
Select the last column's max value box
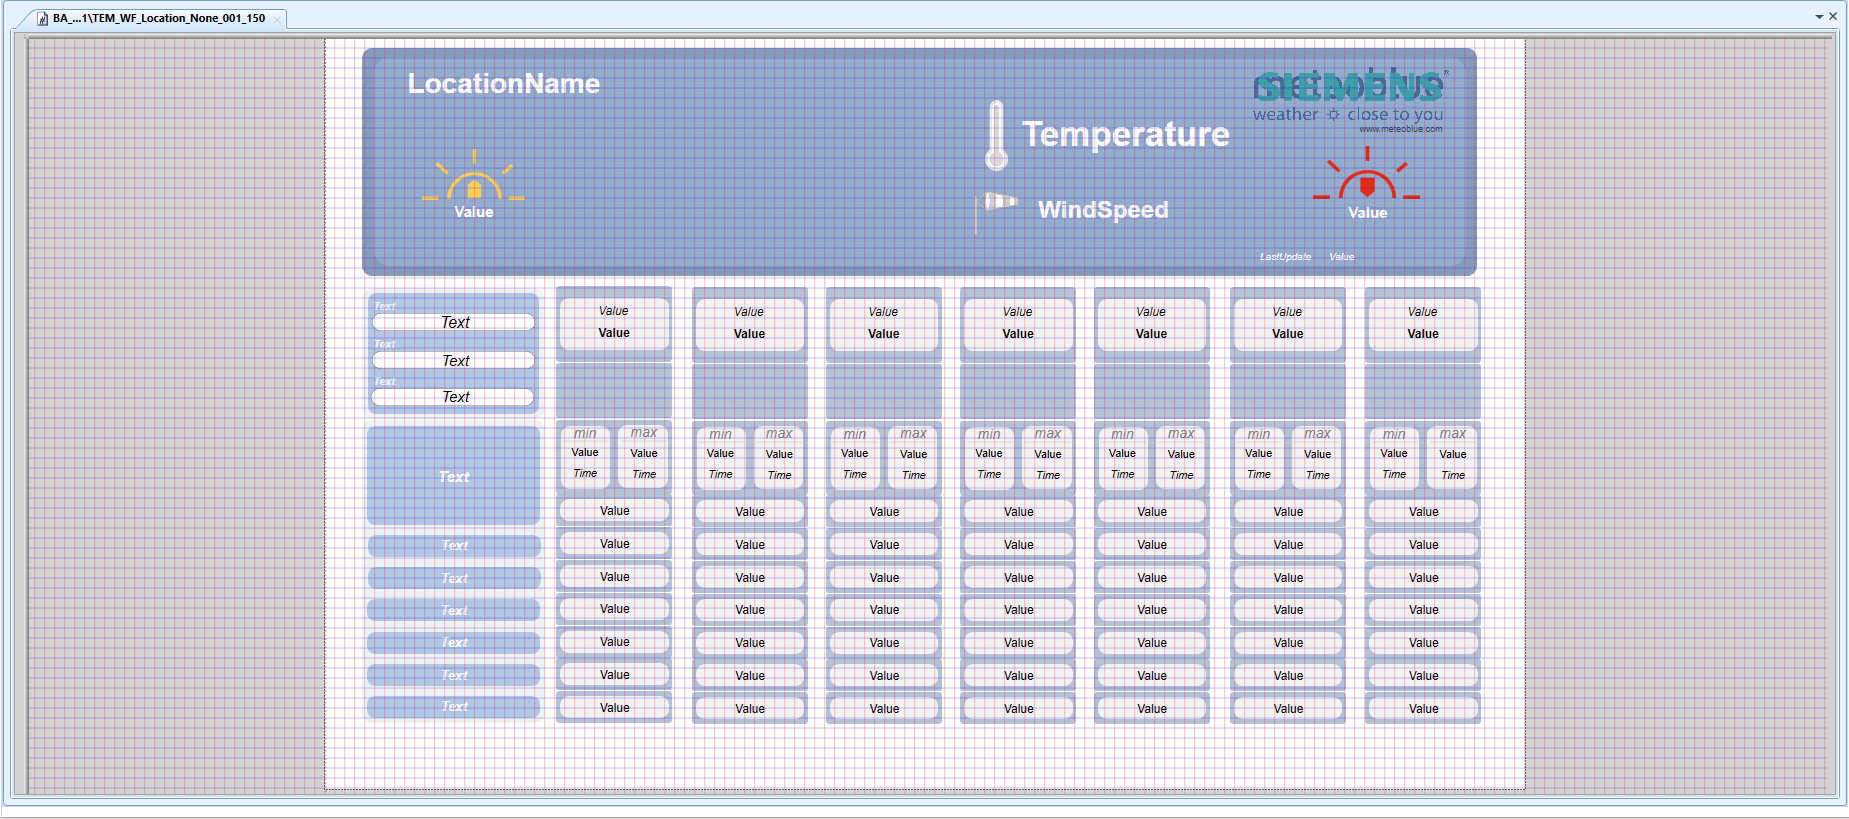pyautogui.click(x=1452, y=455)
